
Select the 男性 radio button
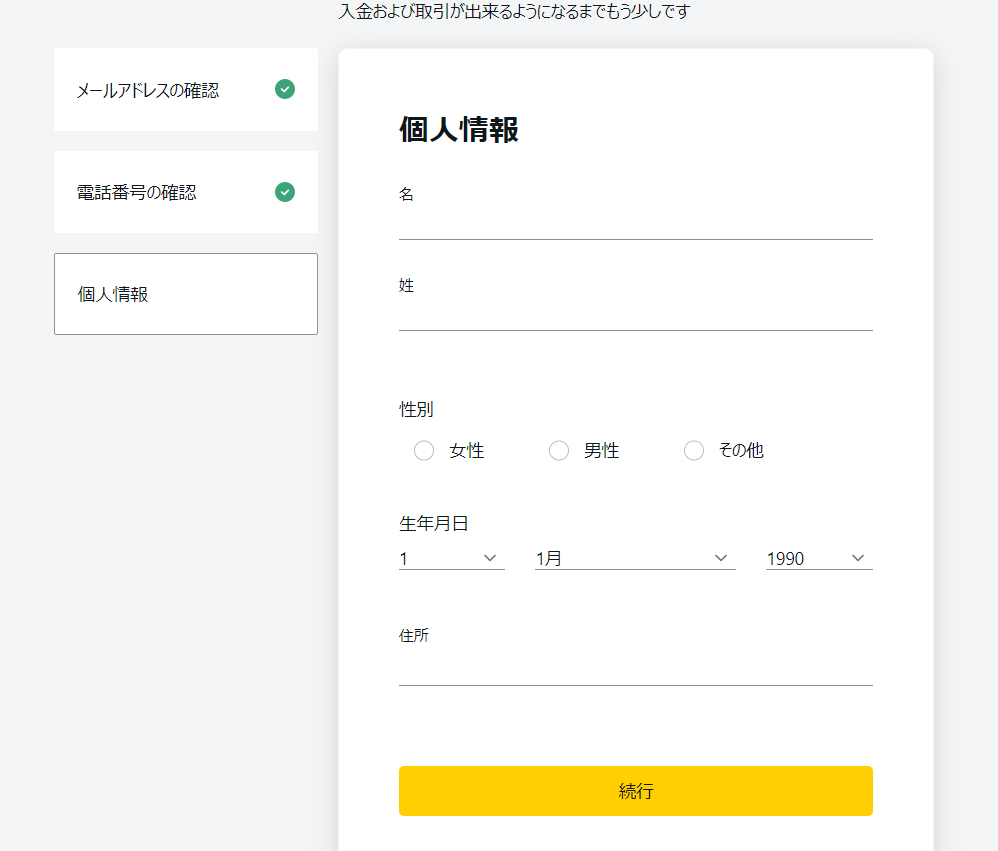559,451
